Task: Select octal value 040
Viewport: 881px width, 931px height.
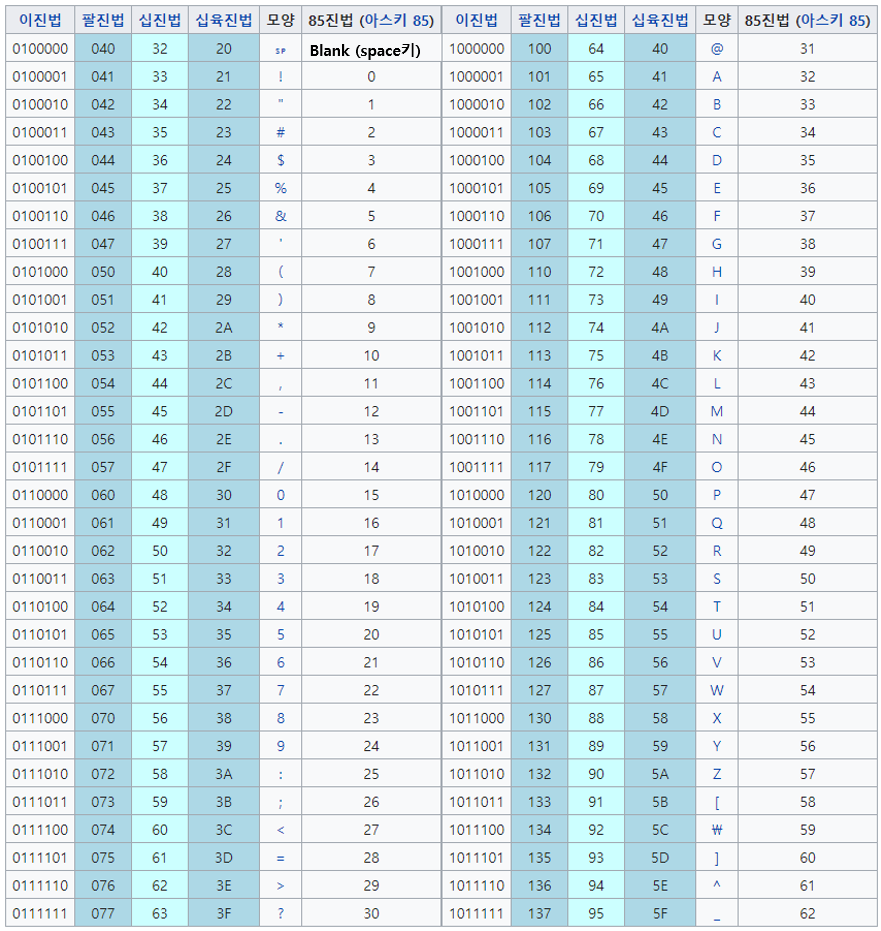Action: pos(103,49)
